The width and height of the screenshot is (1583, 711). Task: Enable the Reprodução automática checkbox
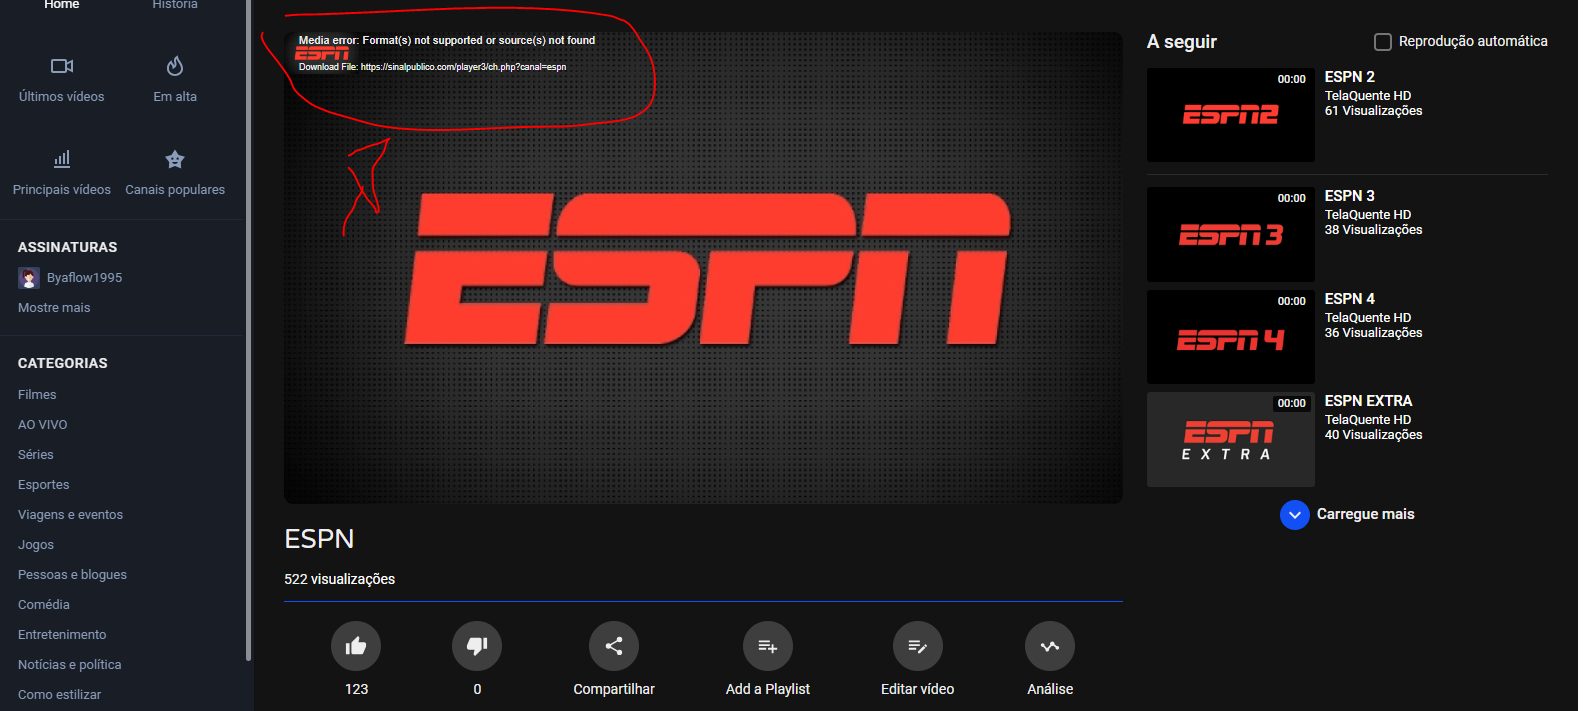coord(1383,42)
